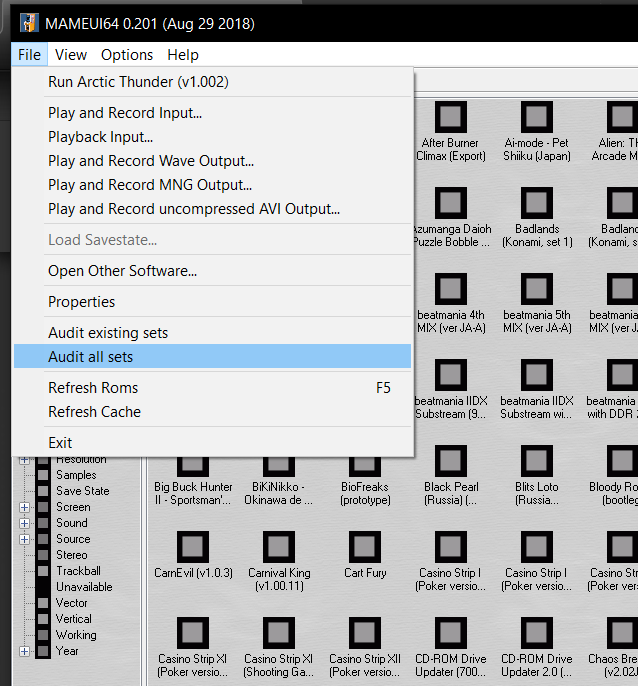Select Exit in File menu
The height and width of the screenshot is (686, 638).
(213, 443)
